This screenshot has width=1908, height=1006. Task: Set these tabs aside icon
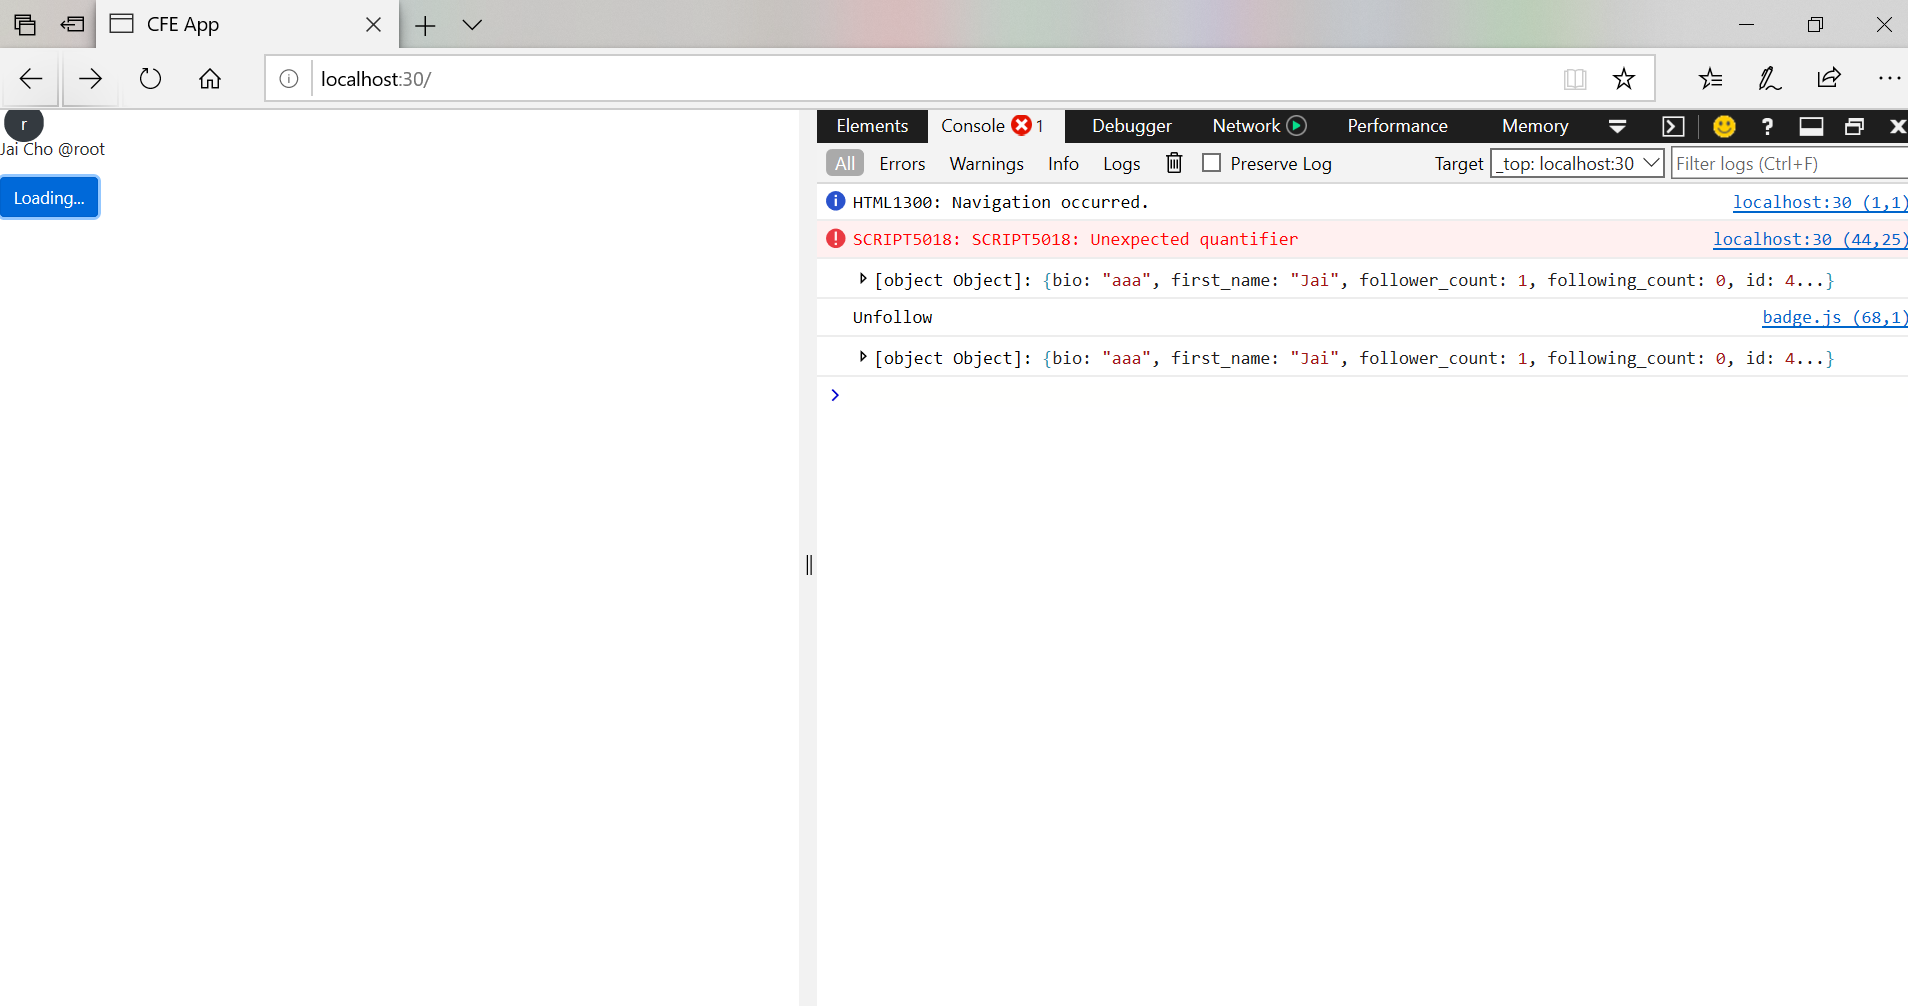tap(72, 24)
